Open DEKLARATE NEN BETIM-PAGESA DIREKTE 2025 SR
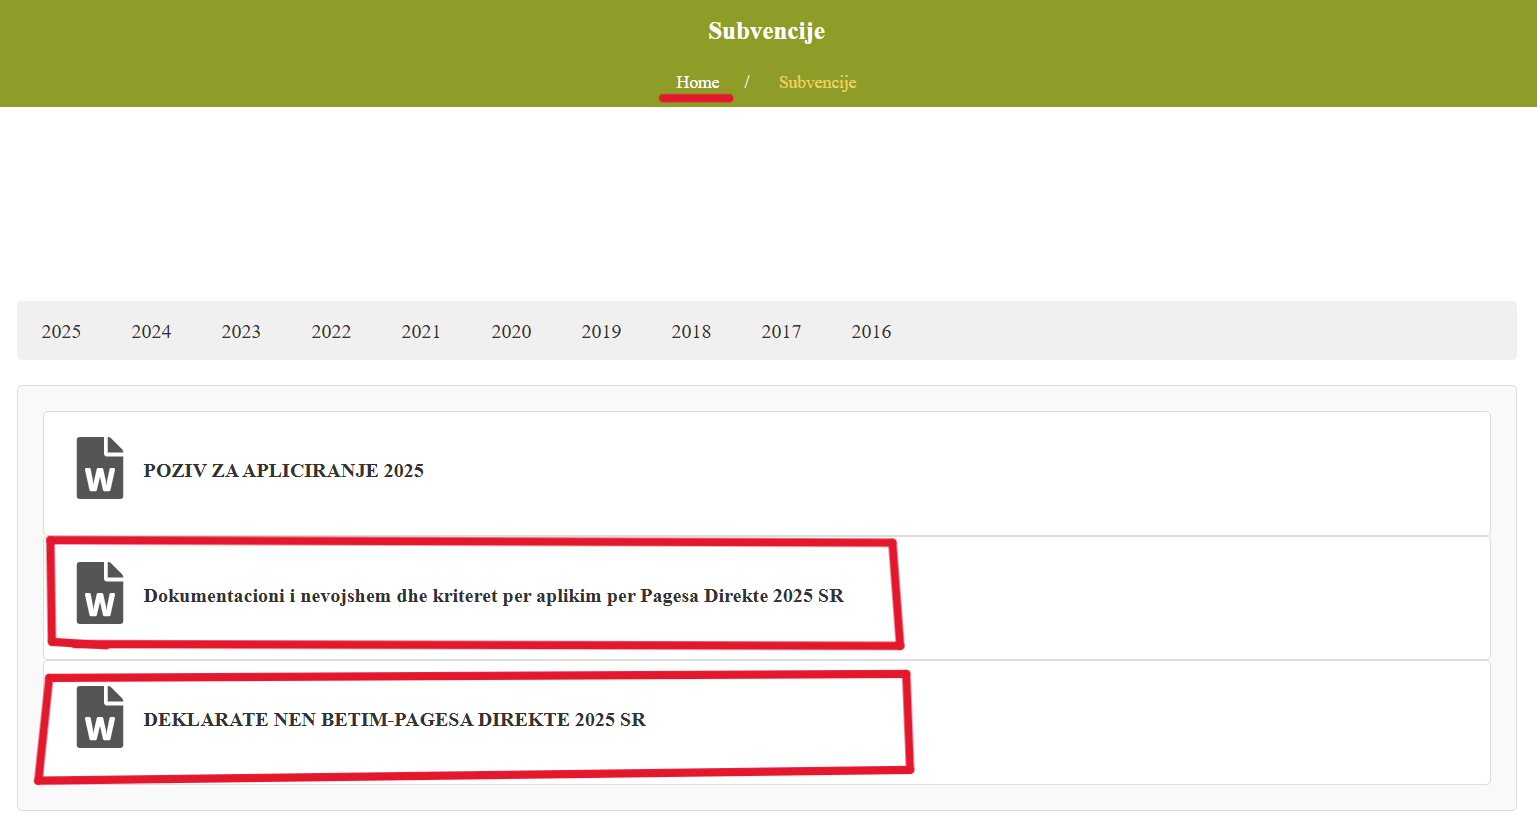This screenshot has width=1537, height=827. point(394,720)
